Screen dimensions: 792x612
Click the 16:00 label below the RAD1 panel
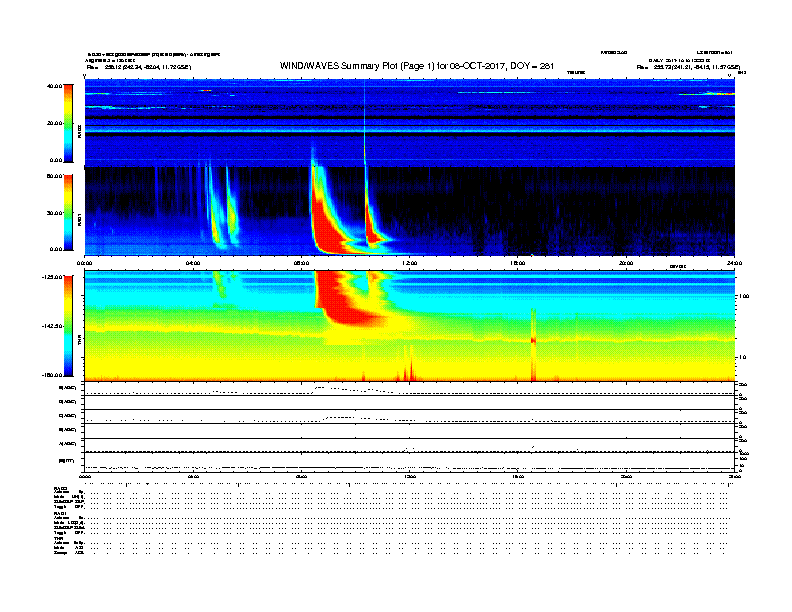[517, 263]
